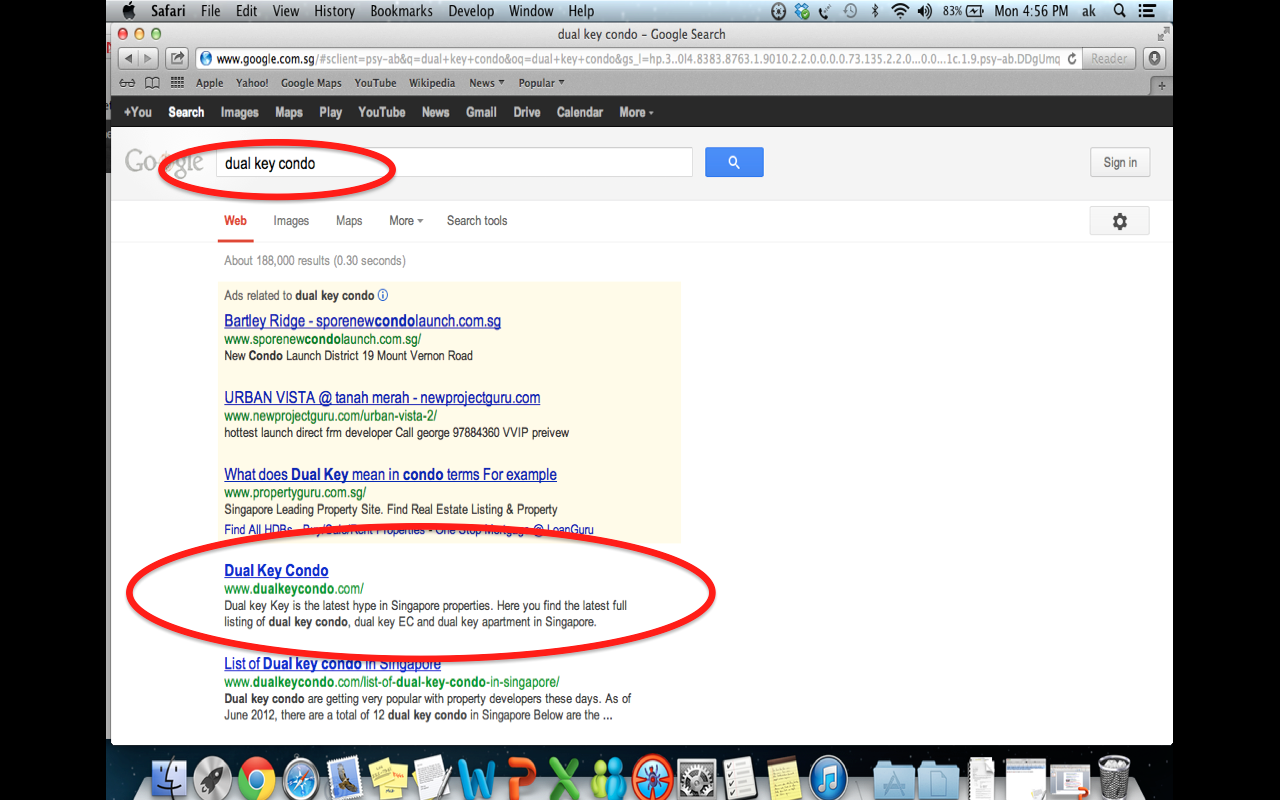Open Stickies notes icon in the Dock
The height and width of the screenshot is (800, 1280).
pyautogui.click(x=387, y=778)
